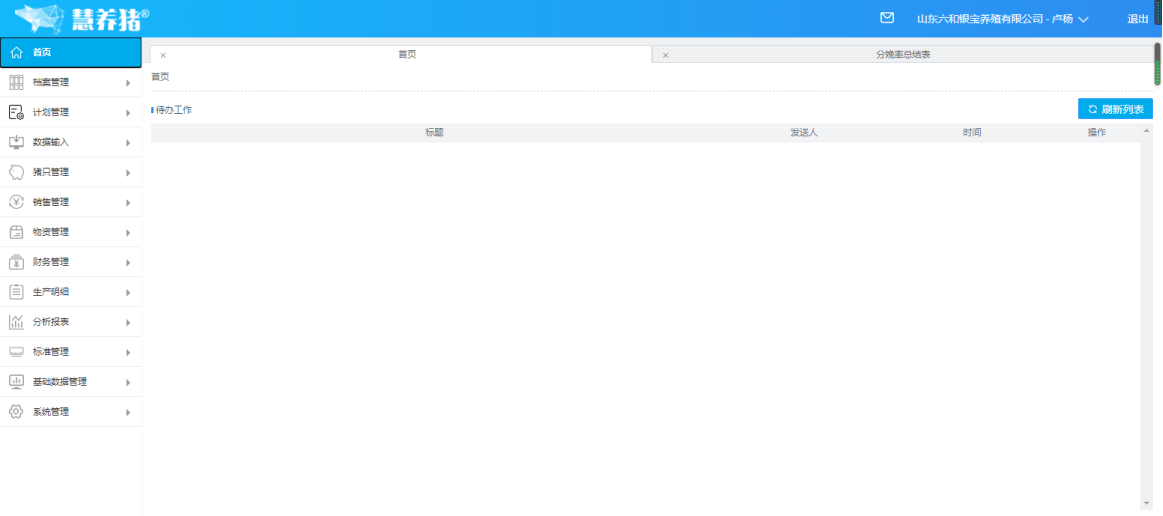Screen dimensions: 1163x516
Task: Expand the 分析报表 arrow
Action: tap(128, 322)
